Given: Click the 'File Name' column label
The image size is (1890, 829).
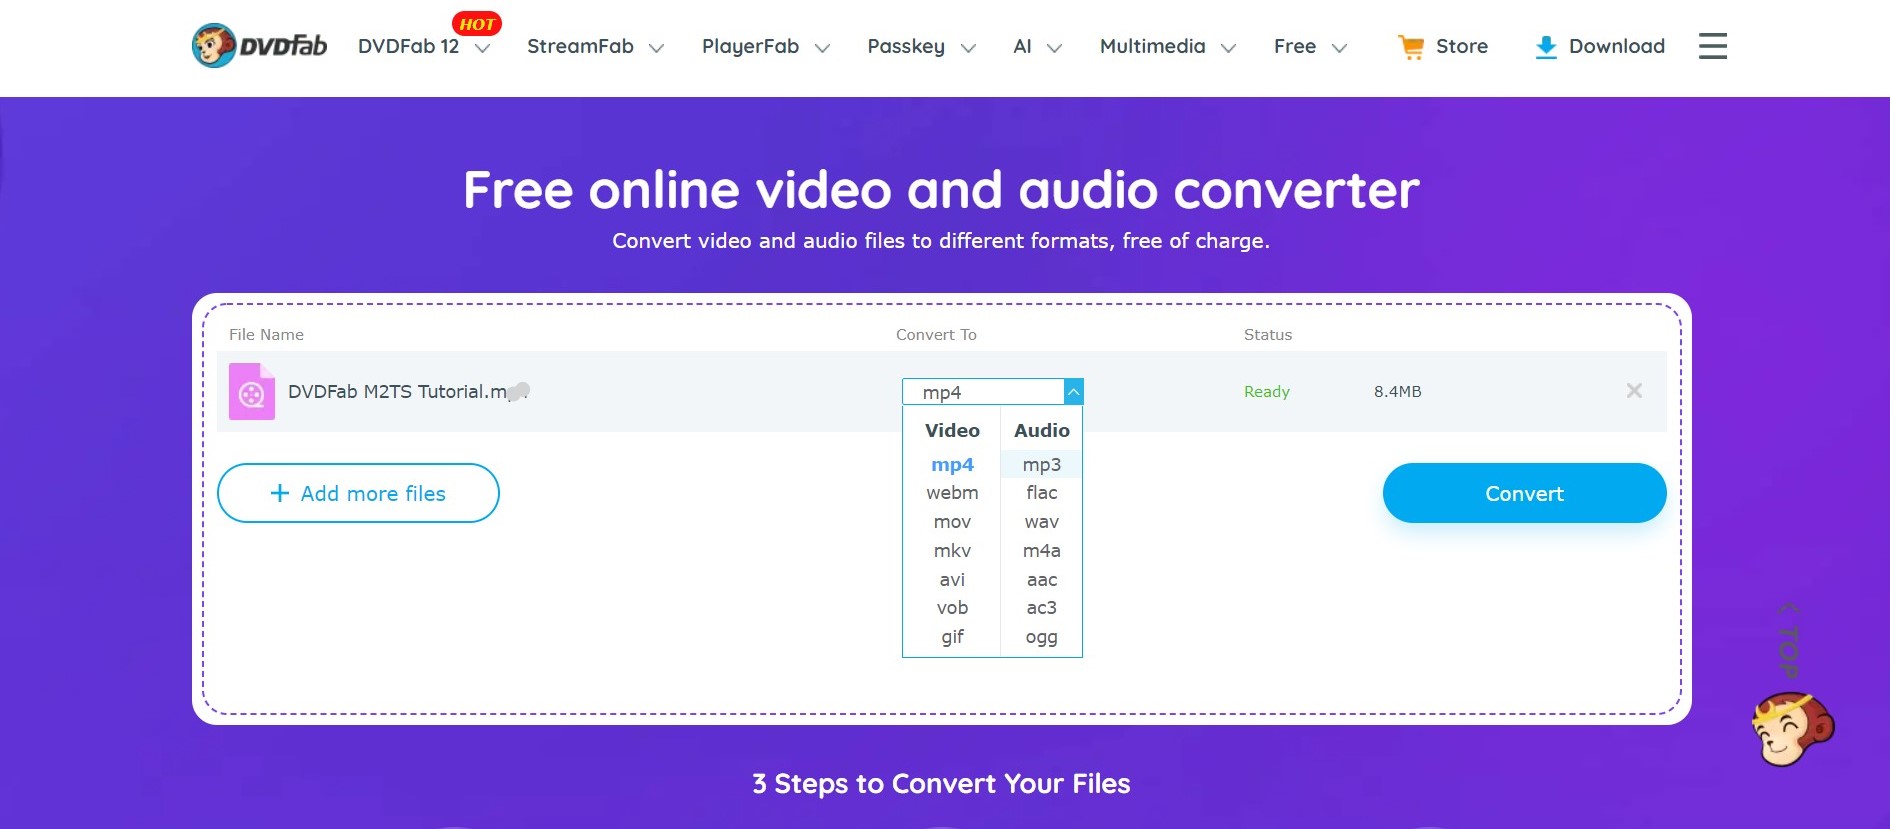Looking at the screenshot, I should point(266,335).
